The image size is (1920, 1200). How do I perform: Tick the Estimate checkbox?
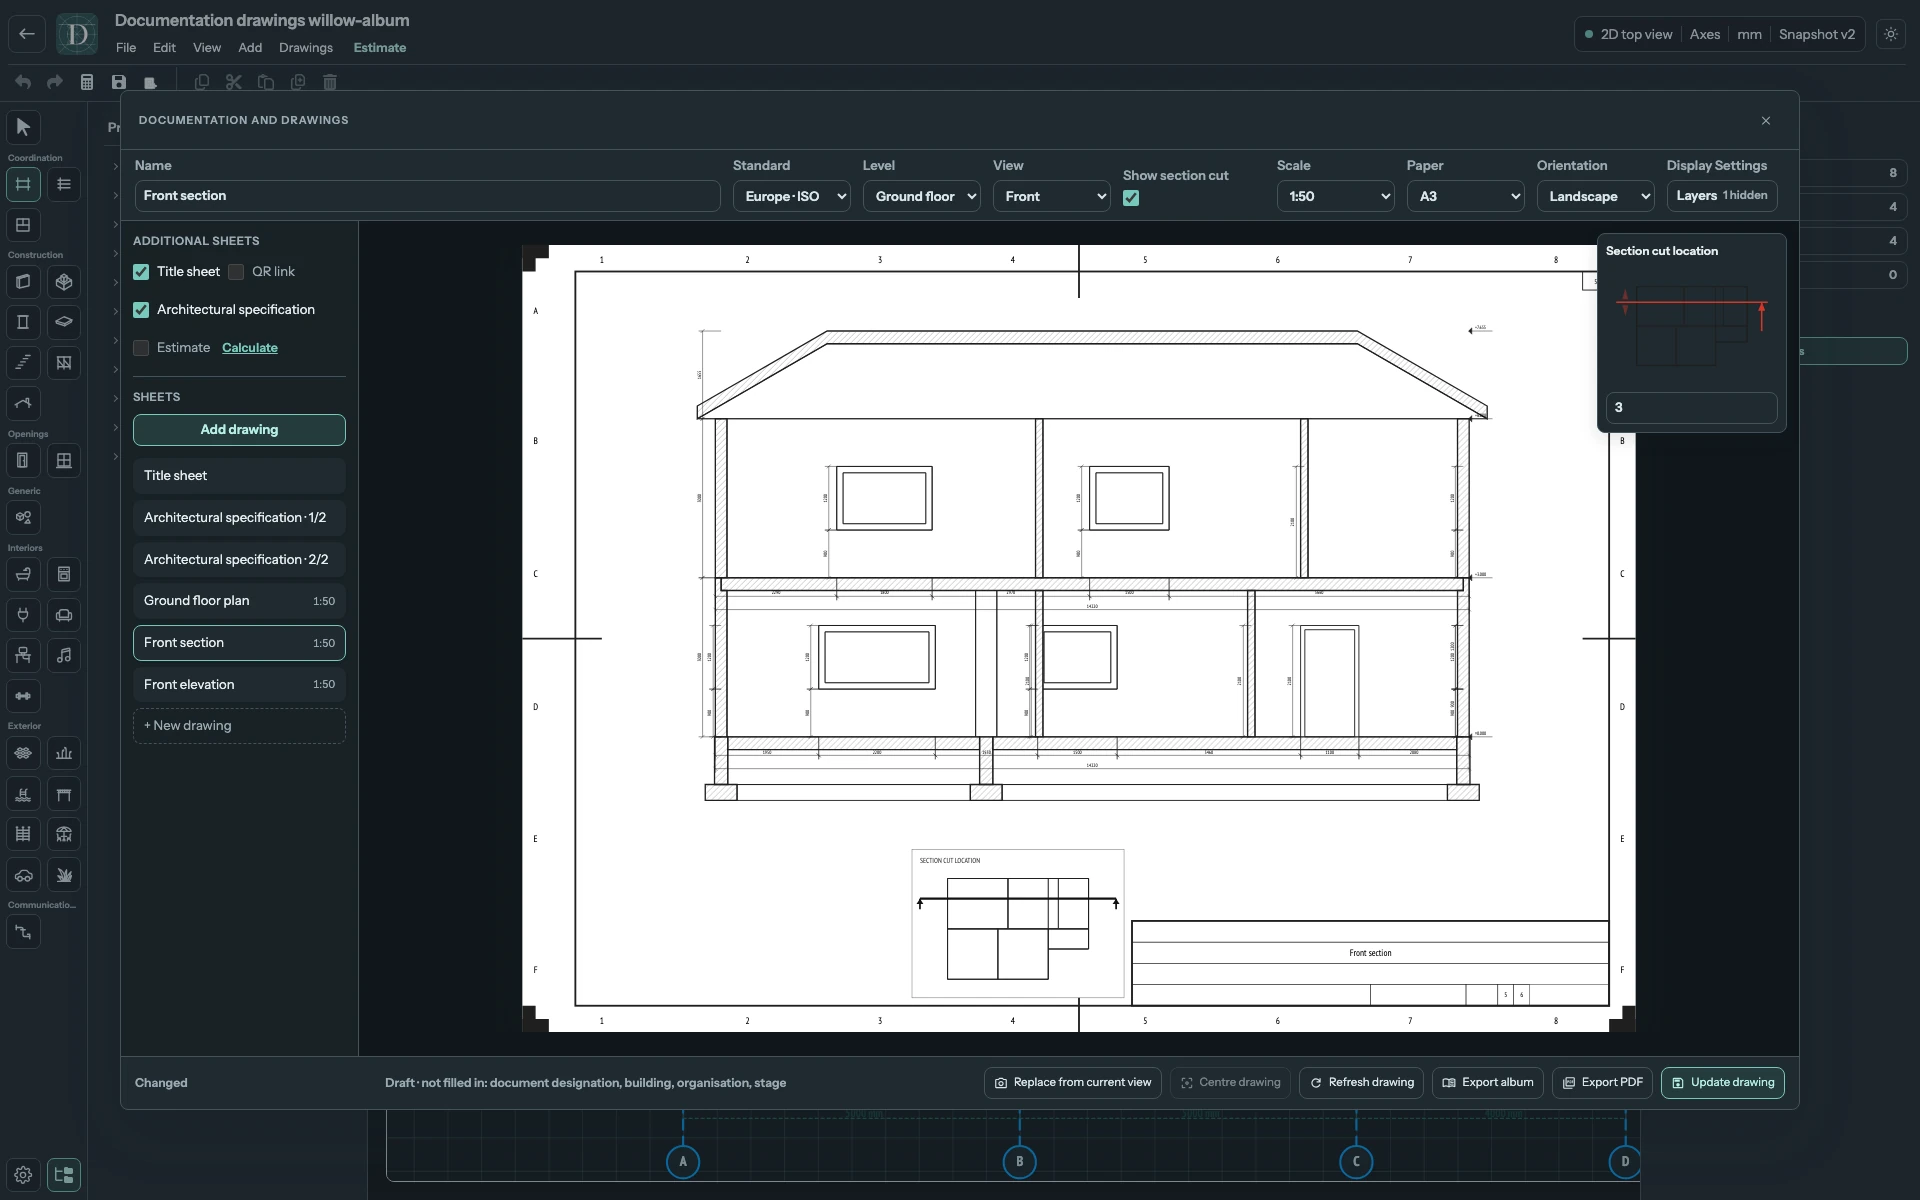141,348
